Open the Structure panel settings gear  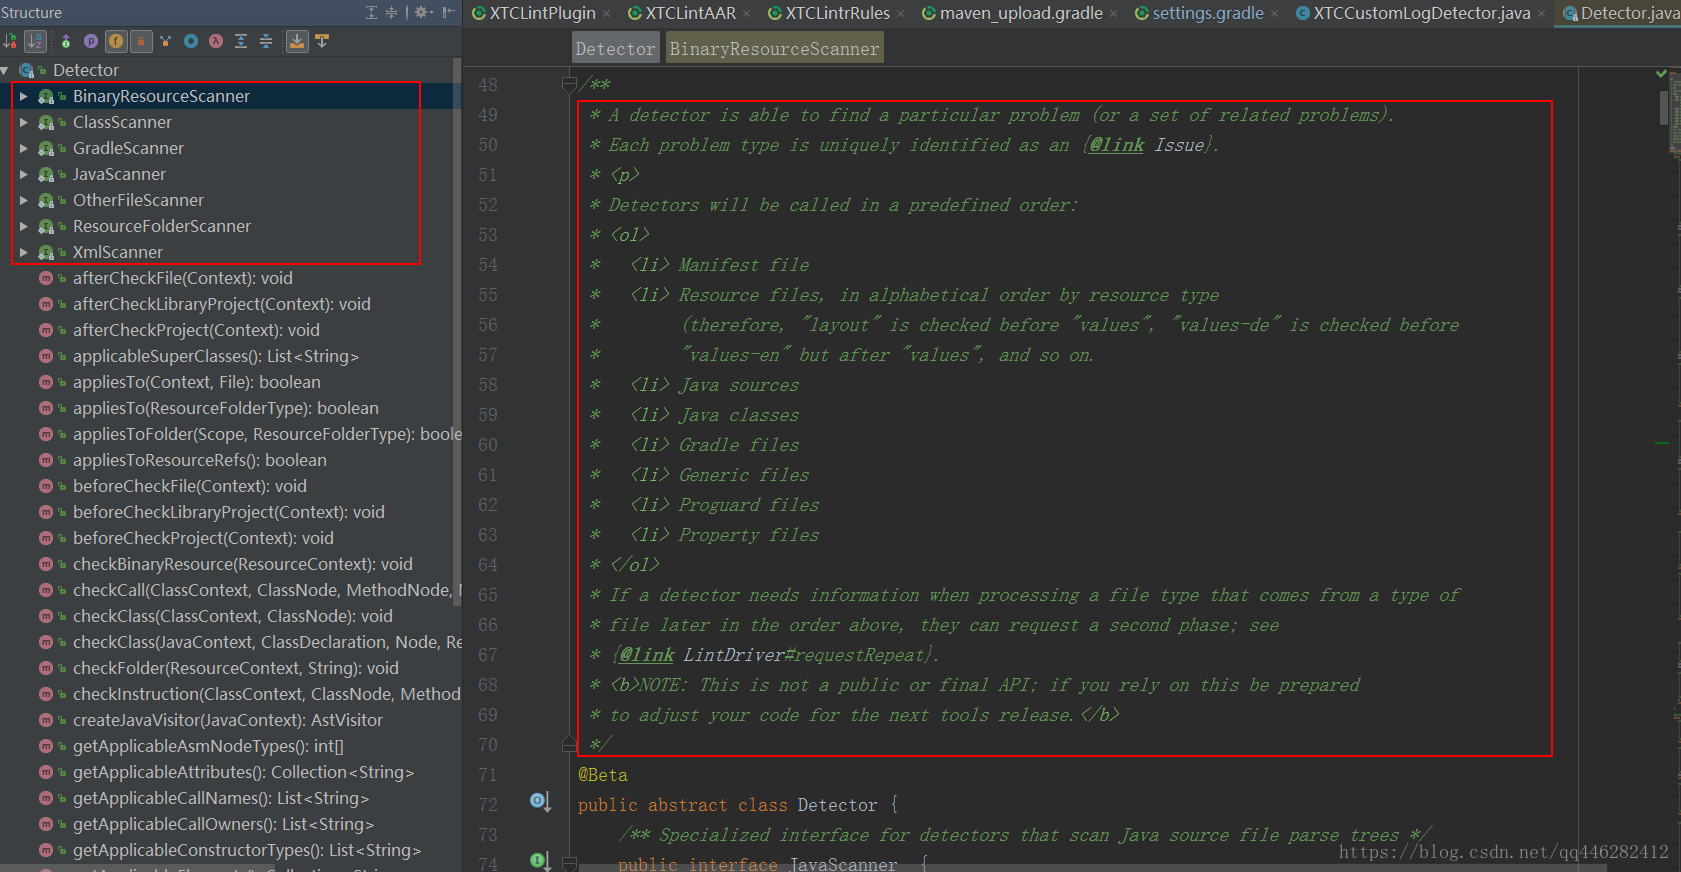click(x=422, y=12)
